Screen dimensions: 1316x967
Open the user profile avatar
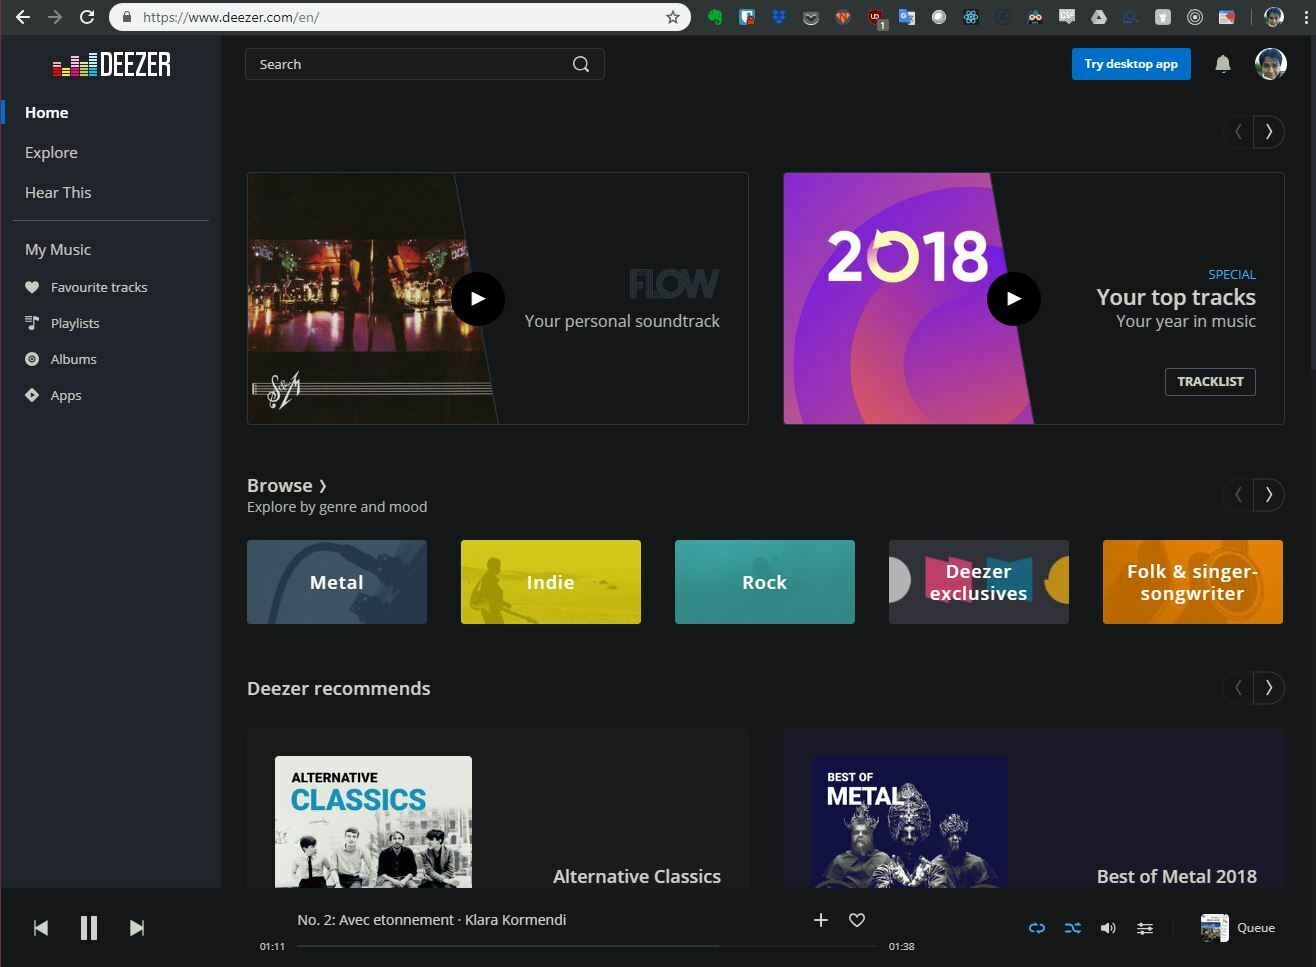tap(1270, 64)
